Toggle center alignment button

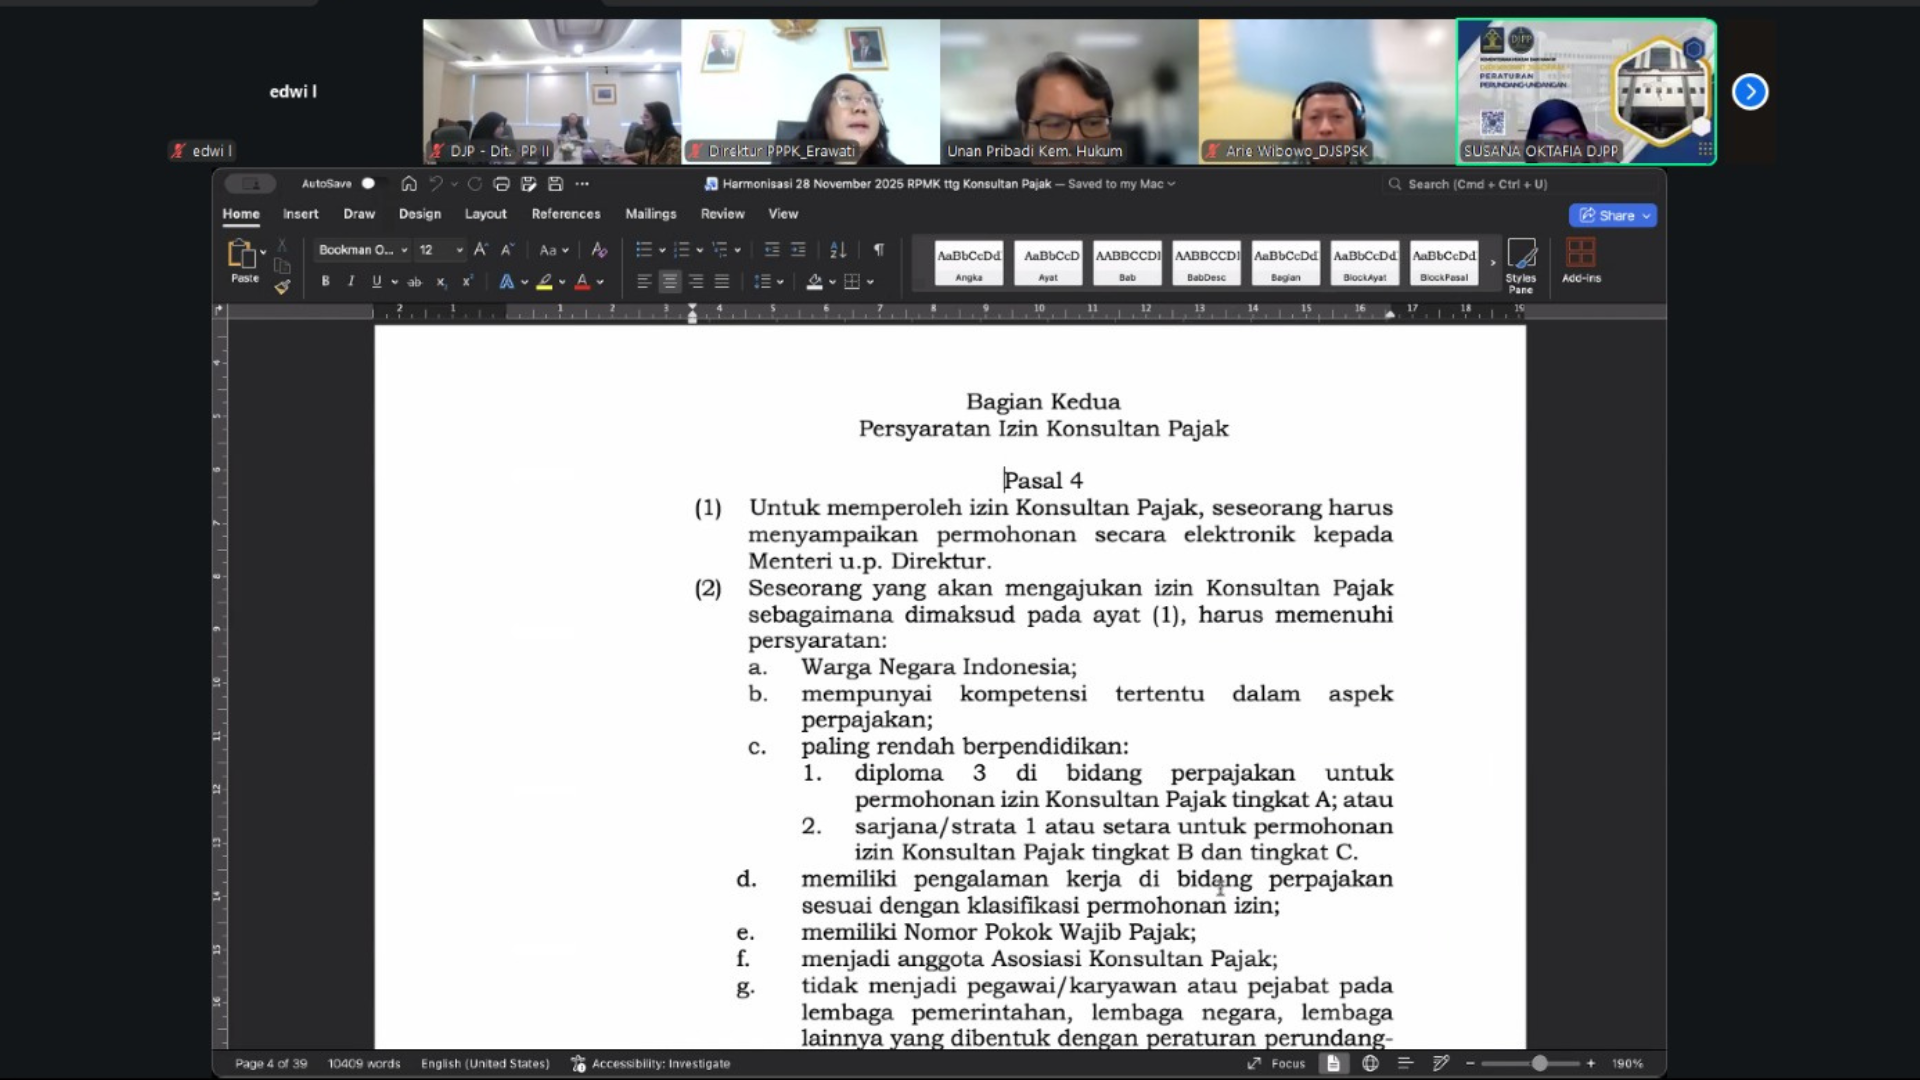[669, 282]
